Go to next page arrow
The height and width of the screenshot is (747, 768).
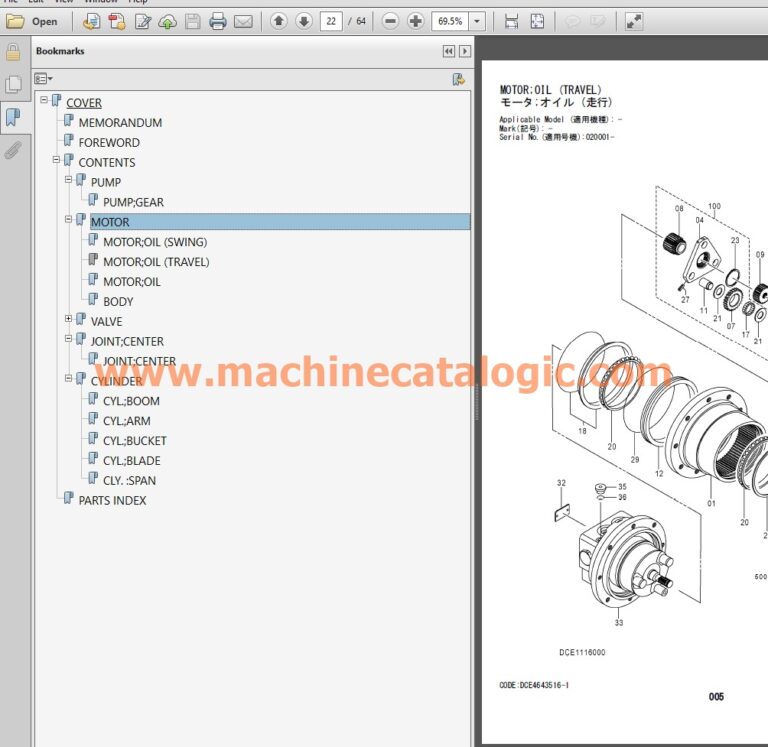pyautogui.click(x=304, y=21)
